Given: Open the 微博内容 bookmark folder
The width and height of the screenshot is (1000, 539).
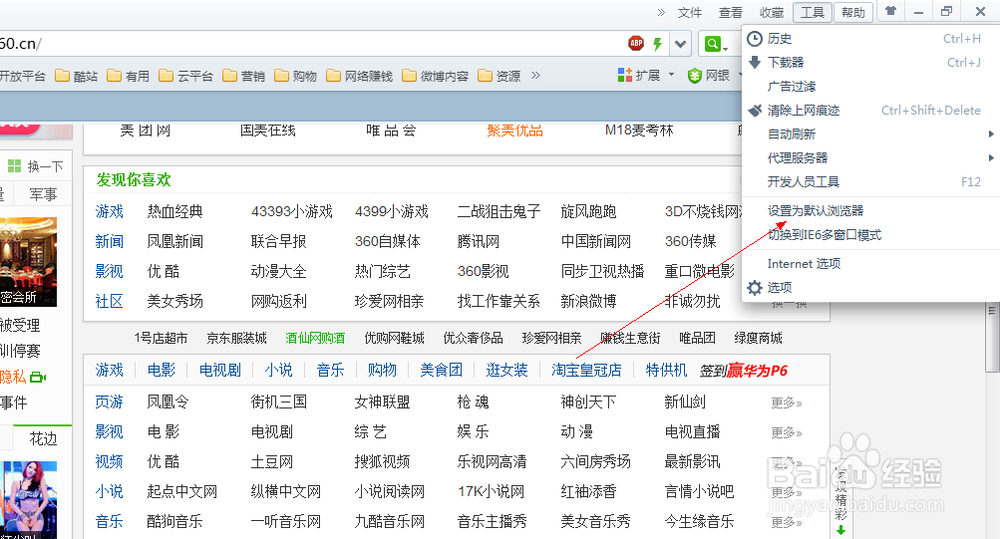Looking at the screenshot, I should click(x=435, y=76).
